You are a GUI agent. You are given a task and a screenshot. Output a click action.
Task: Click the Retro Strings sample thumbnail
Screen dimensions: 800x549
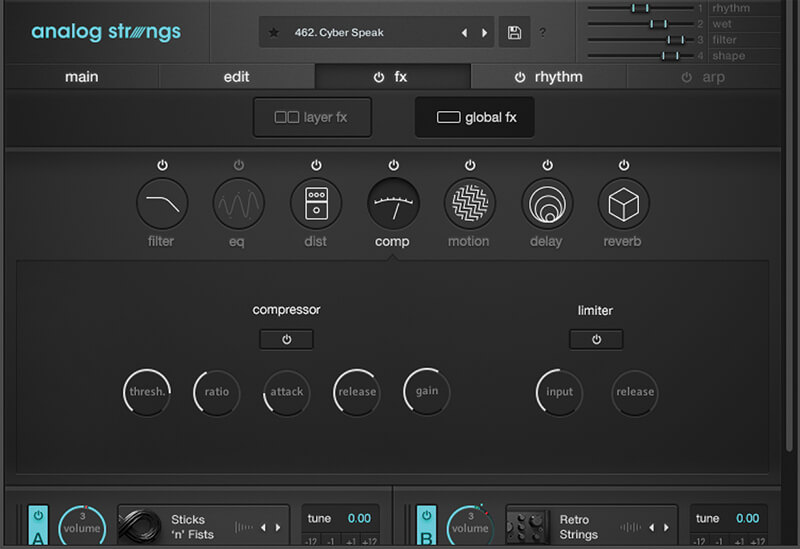click(529, 527)
